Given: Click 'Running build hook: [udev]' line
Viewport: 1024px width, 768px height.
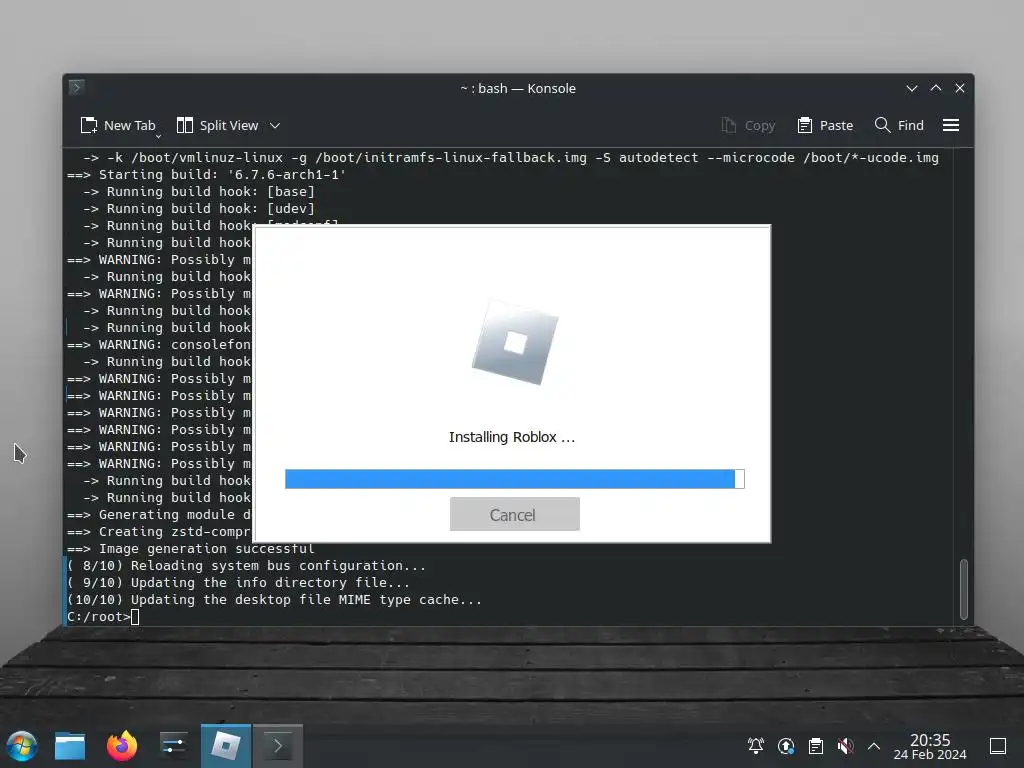Looking at the screenshot, I should [x=199, y=208].
